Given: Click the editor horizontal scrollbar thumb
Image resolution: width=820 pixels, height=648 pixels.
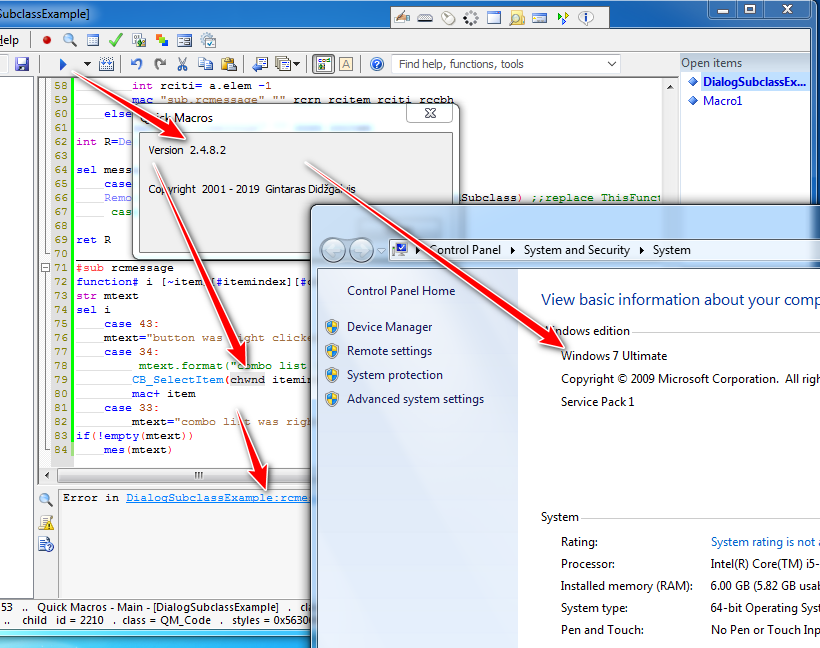Looking at the screenshot, I should pos(184,475).
